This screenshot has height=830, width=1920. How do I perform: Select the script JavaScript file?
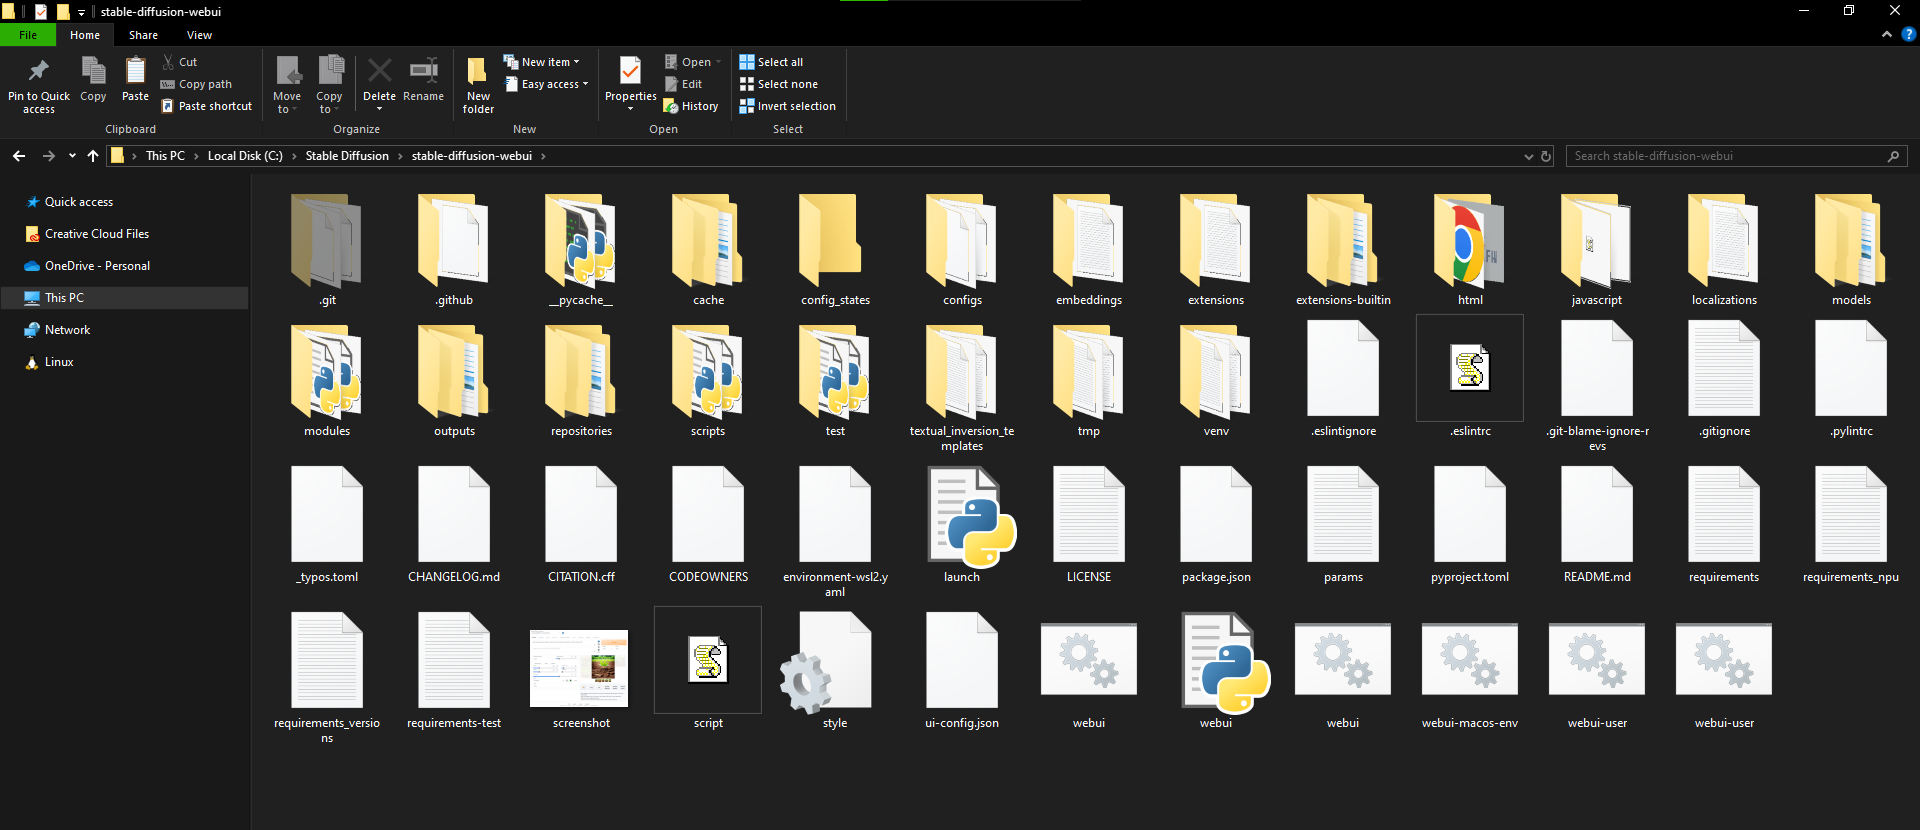coord(708,669)
